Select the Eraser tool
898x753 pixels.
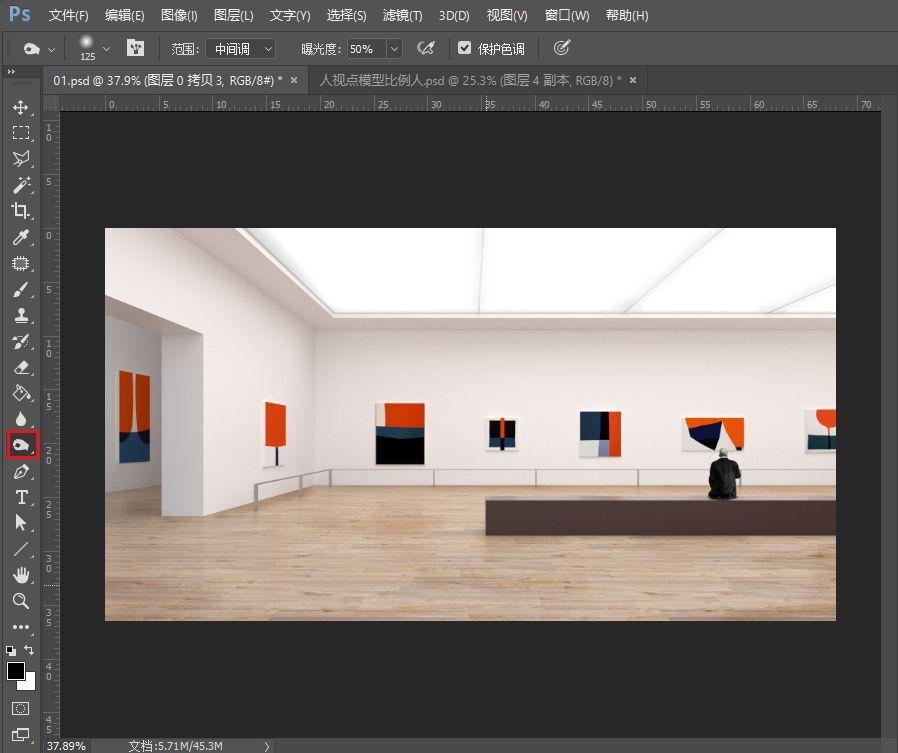21,368
